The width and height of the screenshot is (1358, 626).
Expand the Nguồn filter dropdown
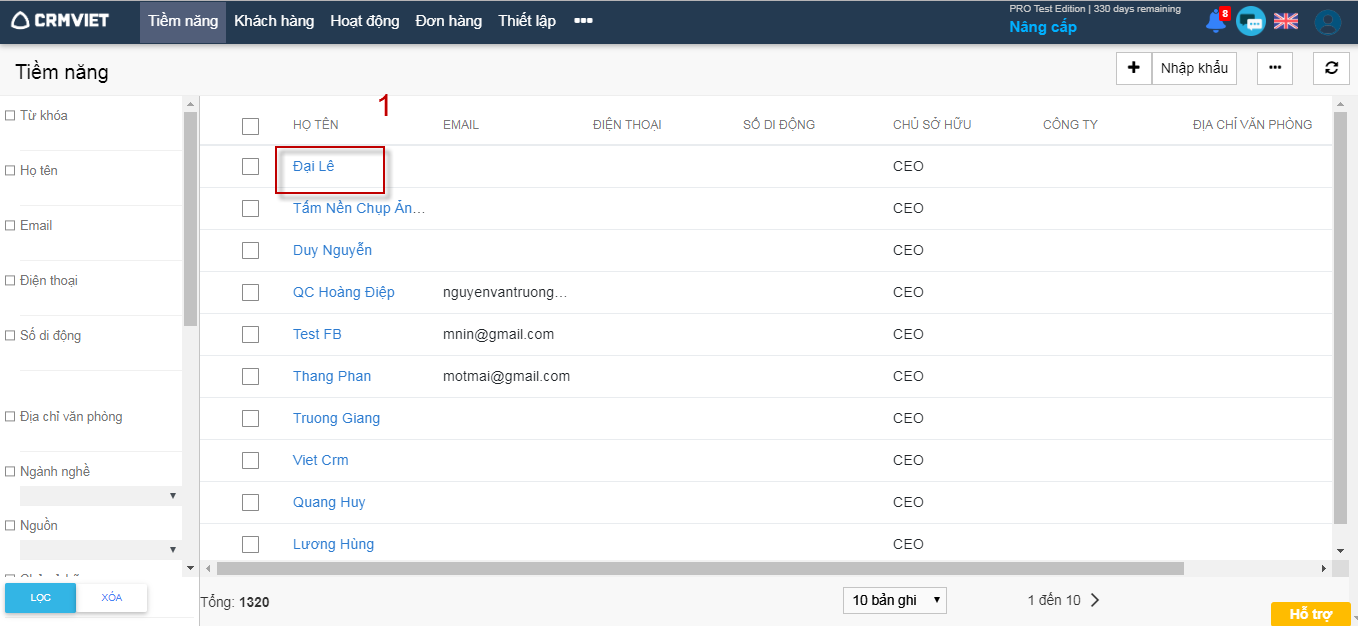[100, 550]
